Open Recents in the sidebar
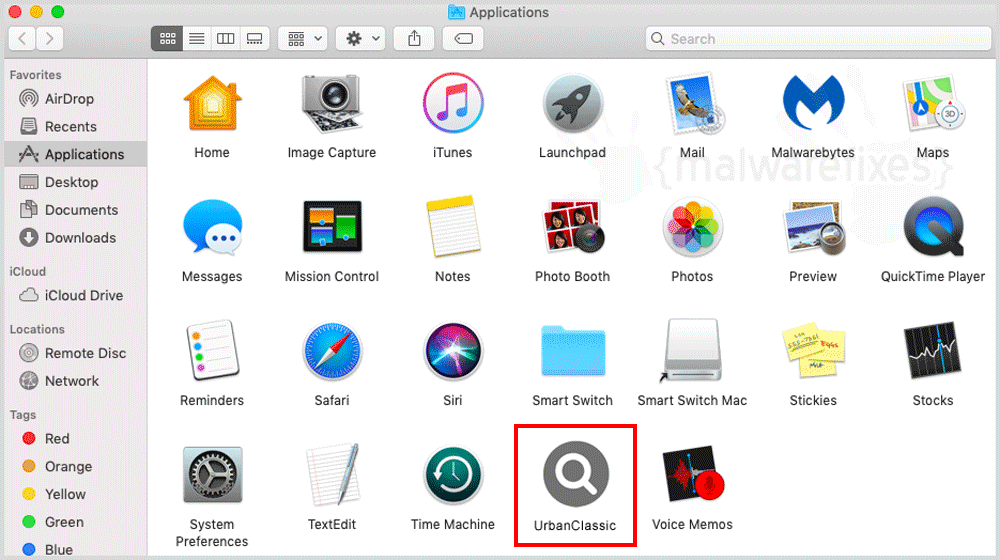This screenshot has width=1000, height=560. tap(75, 126)
